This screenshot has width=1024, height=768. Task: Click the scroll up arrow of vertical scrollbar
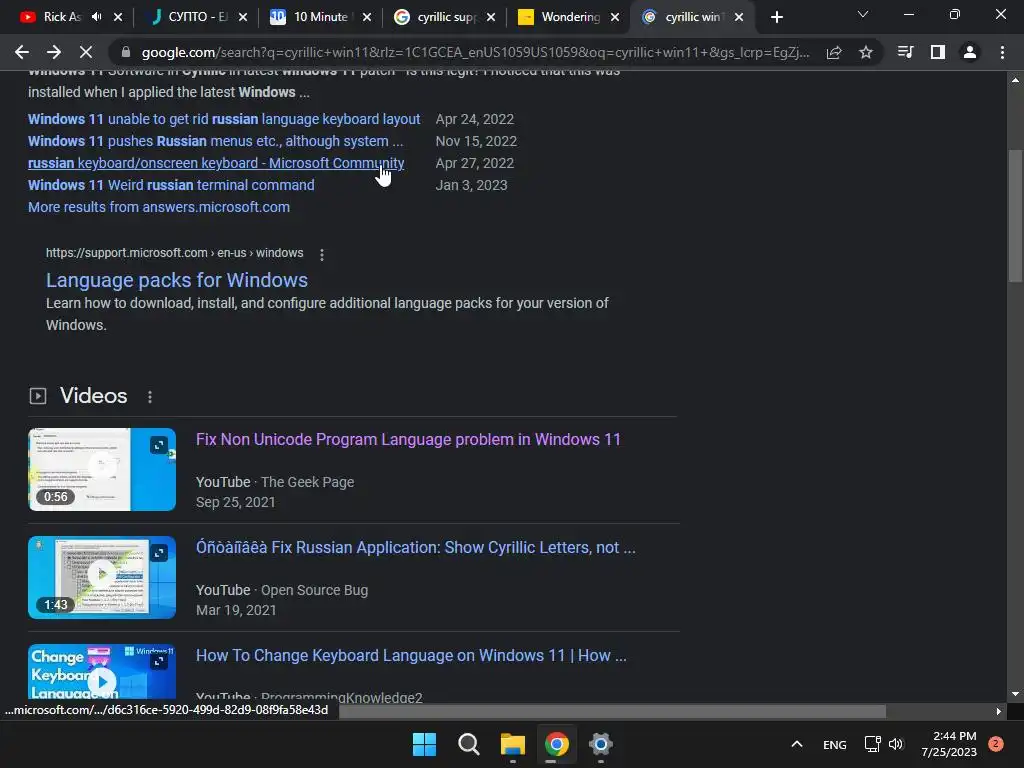[x=1015, y=80]
